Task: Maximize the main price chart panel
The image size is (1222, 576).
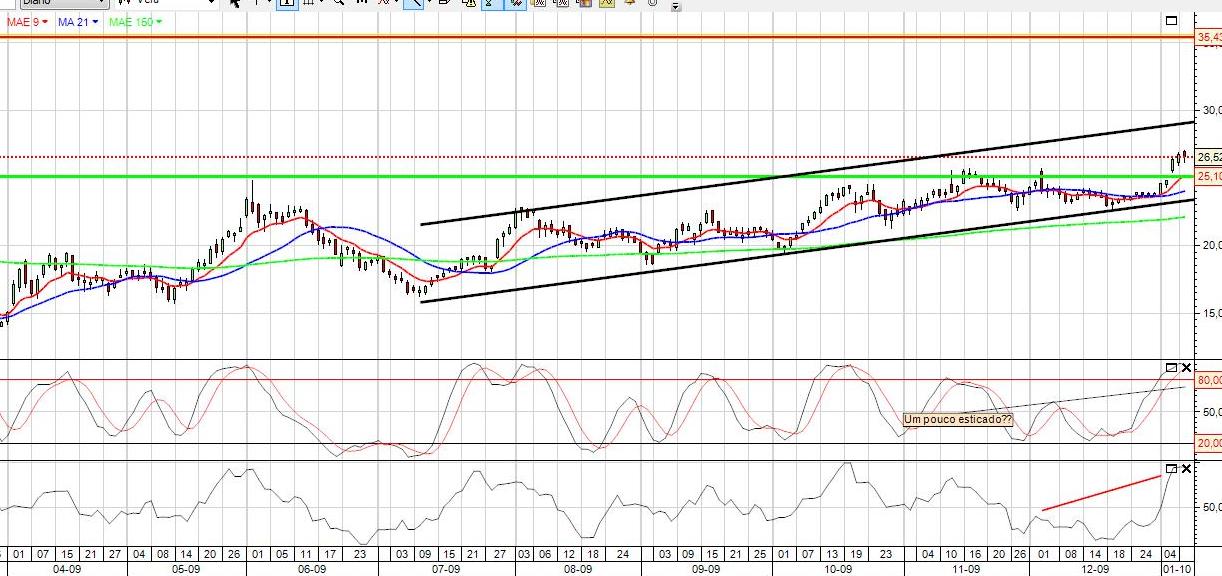Action: coord(1172,20)
